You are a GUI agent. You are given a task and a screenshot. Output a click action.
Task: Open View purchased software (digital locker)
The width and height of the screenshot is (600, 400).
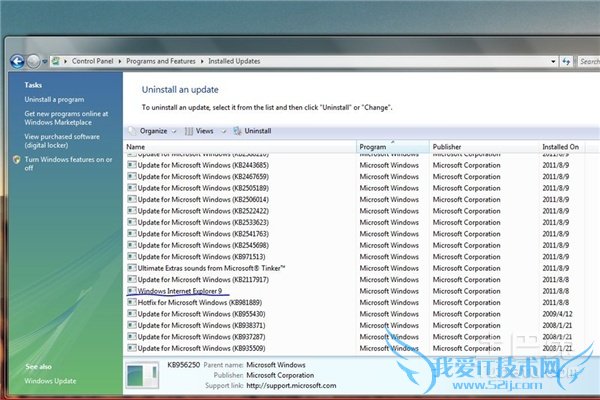tap(62, 141)
